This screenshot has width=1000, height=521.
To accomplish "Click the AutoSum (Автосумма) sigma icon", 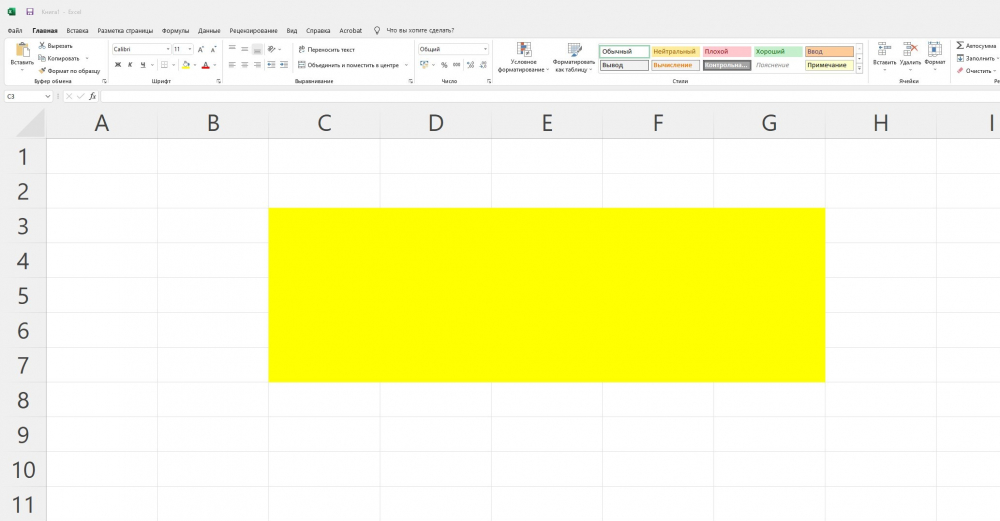I will 960,46.
